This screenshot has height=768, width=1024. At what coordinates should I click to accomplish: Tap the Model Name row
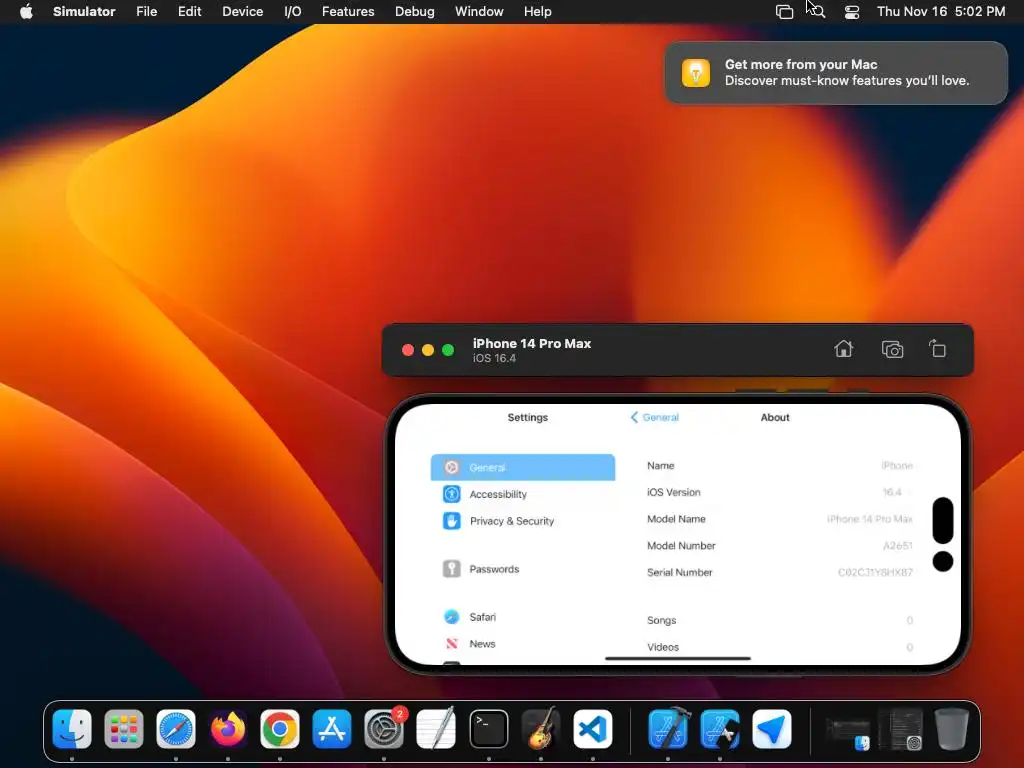(780, 519)
